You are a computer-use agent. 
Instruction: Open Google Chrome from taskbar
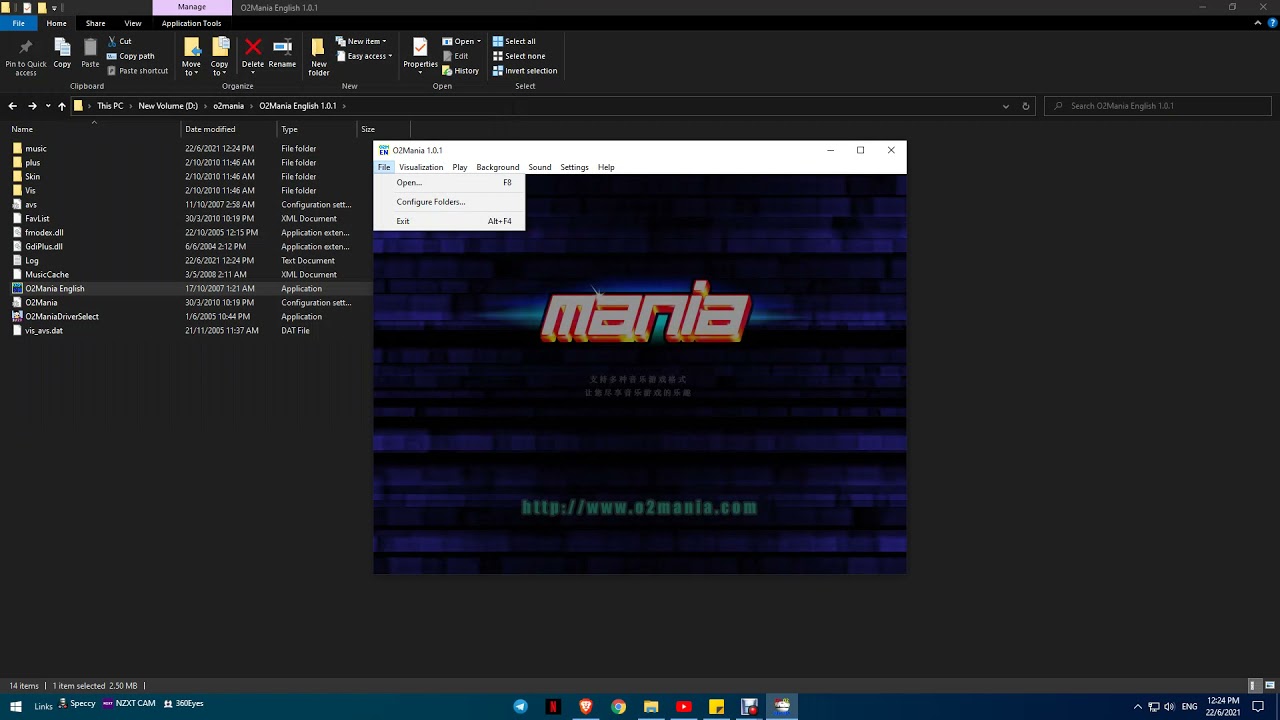[618, 706]
